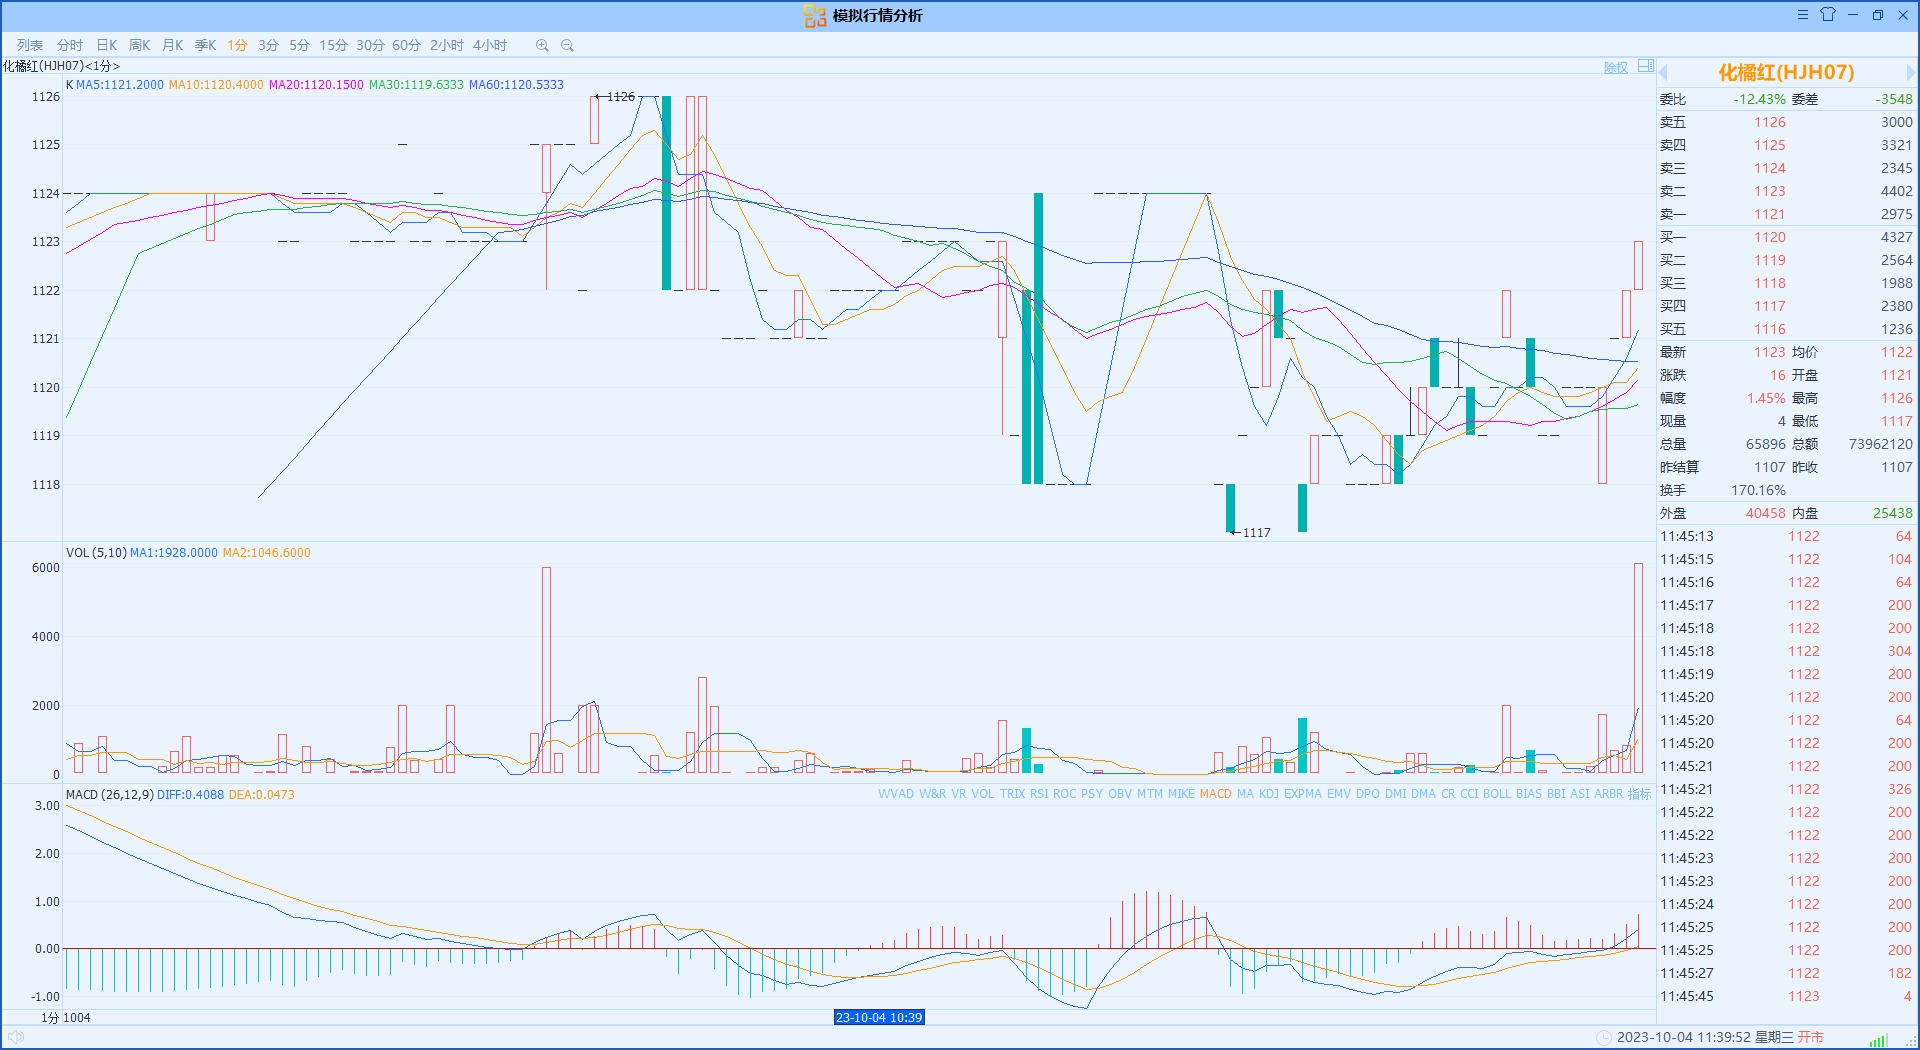The width and height of the screenshot is (1920, 1050).
Task: Switch indicator to BBI
Action: pyautogui.click(x=1556, y=794)
